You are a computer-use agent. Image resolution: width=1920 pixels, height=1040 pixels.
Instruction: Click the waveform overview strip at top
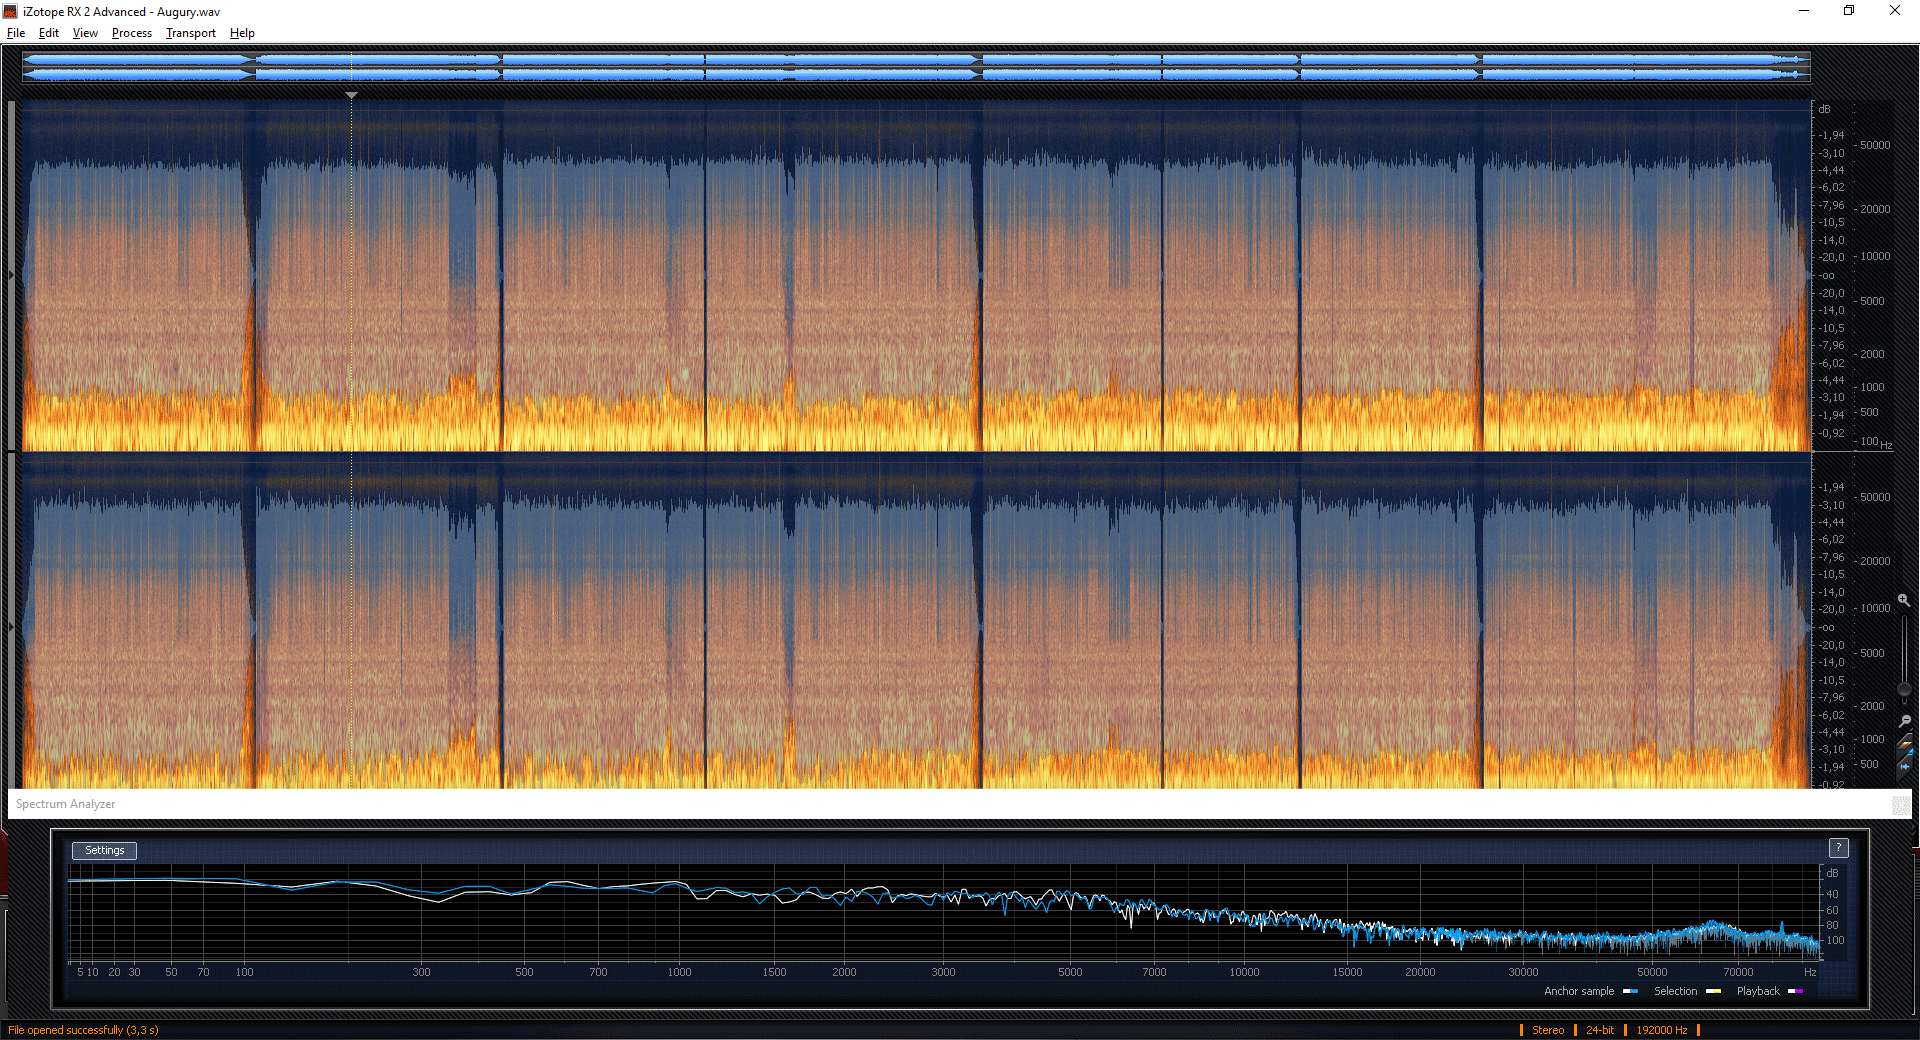click(916, 67)
